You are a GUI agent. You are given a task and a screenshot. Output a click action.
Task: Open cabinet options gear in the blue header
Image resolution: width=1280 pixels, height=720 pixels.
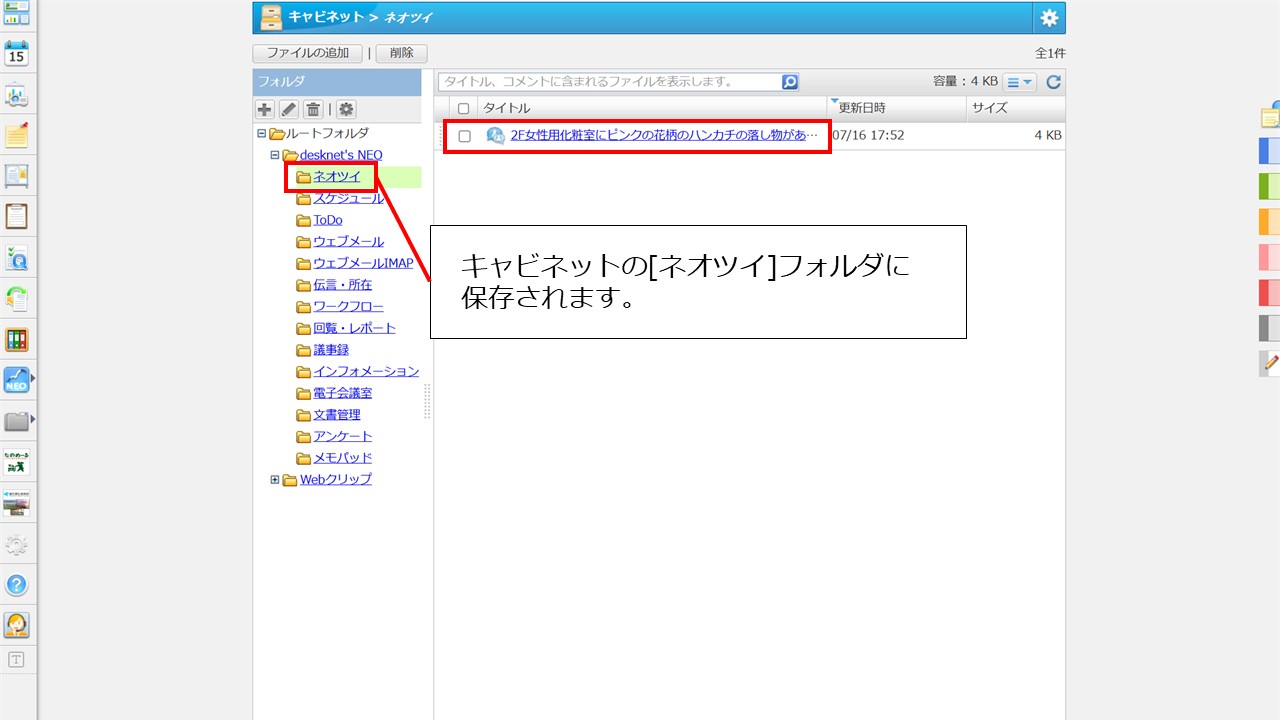pyautogui.click(x=1048, y=17)
